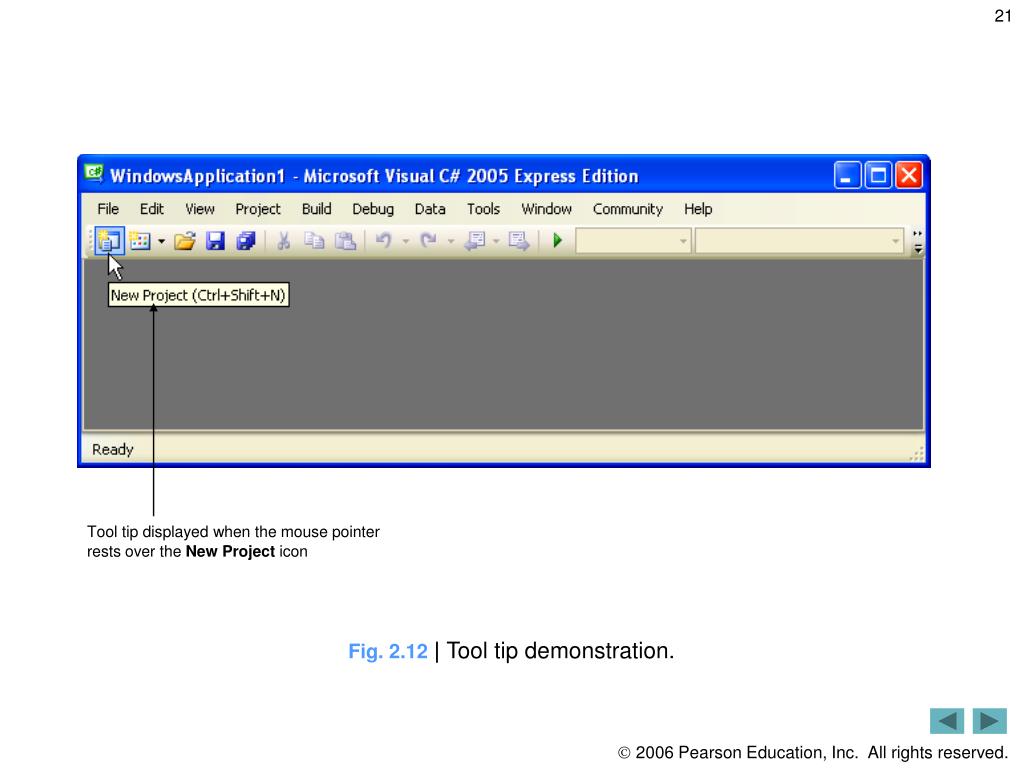Image resolution: width=1024 pixels, height=768 pixels.
Task: Click the Save floppy disk icon
Action: (215, 241)
